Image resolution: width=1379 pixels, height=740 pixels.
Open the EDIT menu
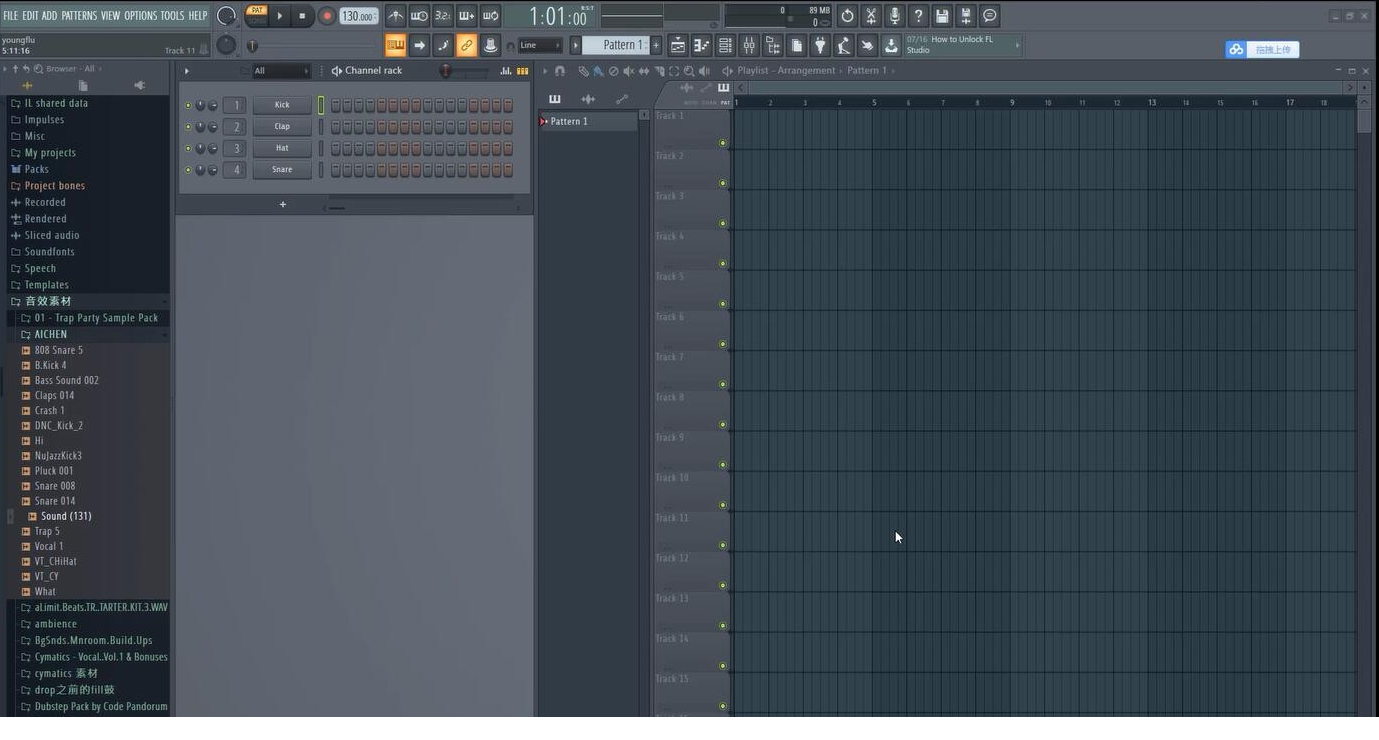[x=30, y=16]
